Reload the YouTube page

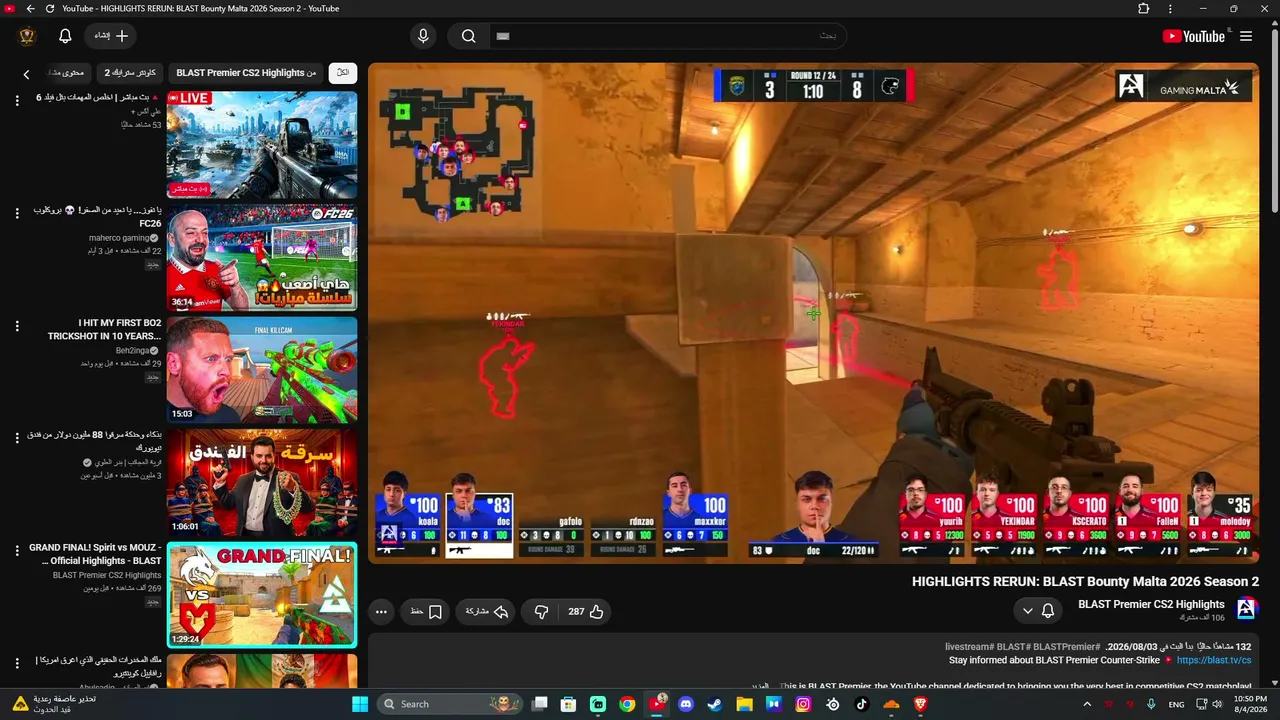click(50, 9)
